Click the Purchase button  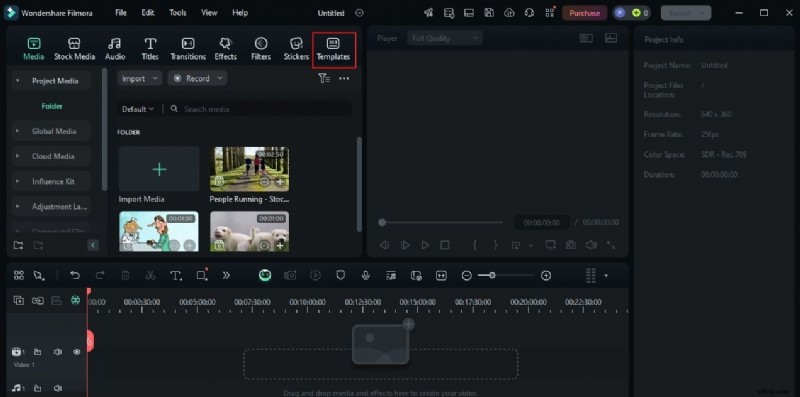(585, 13)
